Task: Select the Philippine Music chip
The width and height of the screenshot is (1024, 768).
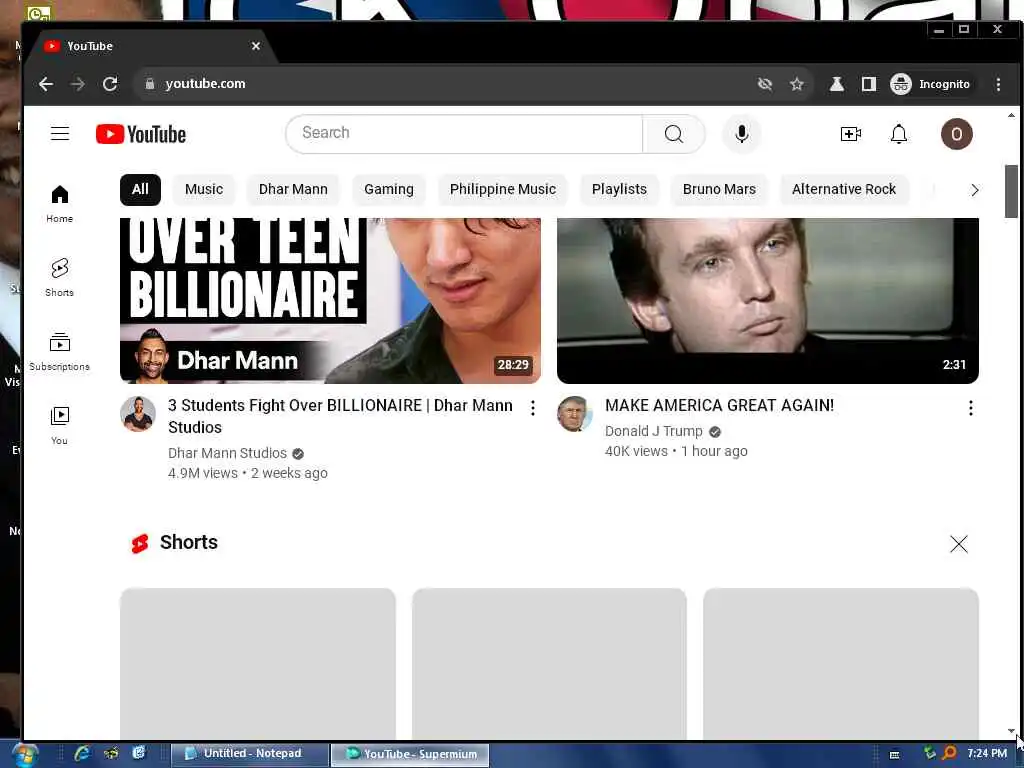Action: click(502, 189)
